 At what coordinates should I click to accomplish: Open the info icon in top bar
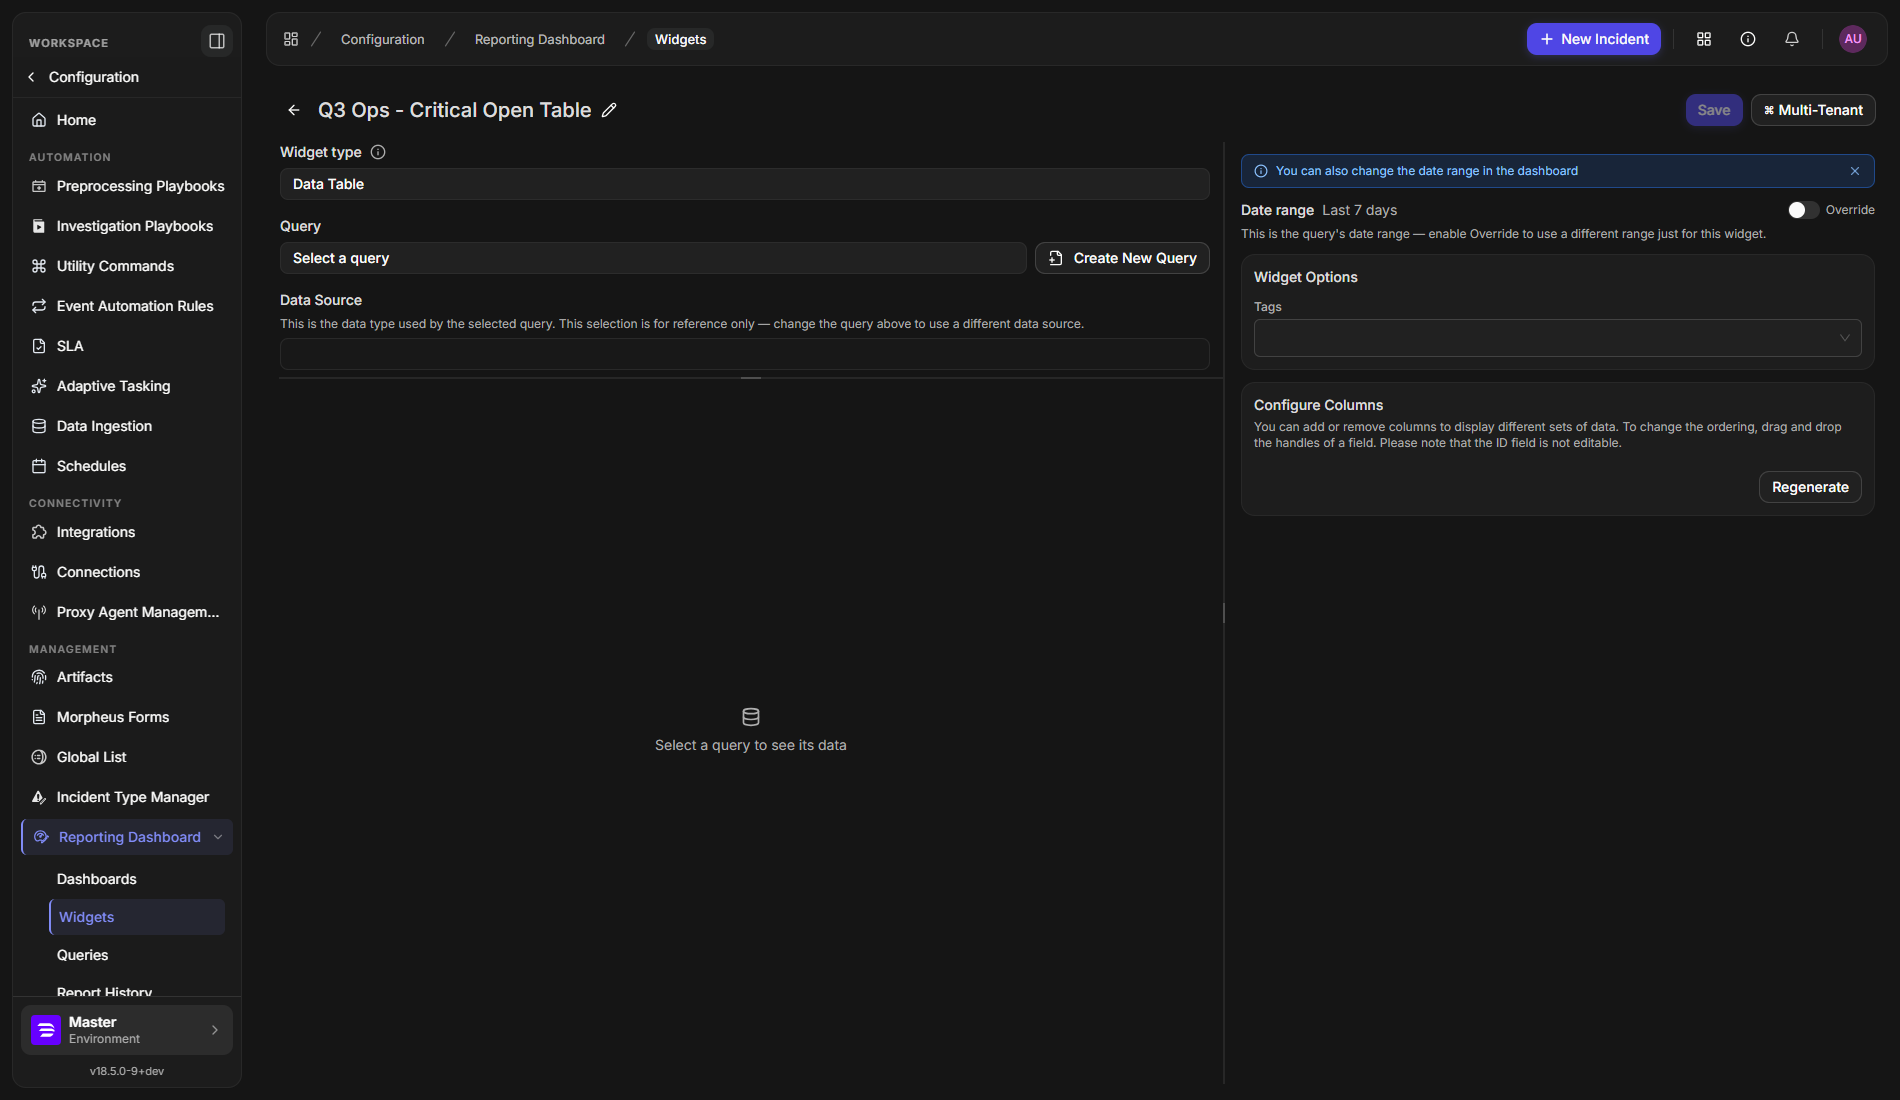[1748, 39]
